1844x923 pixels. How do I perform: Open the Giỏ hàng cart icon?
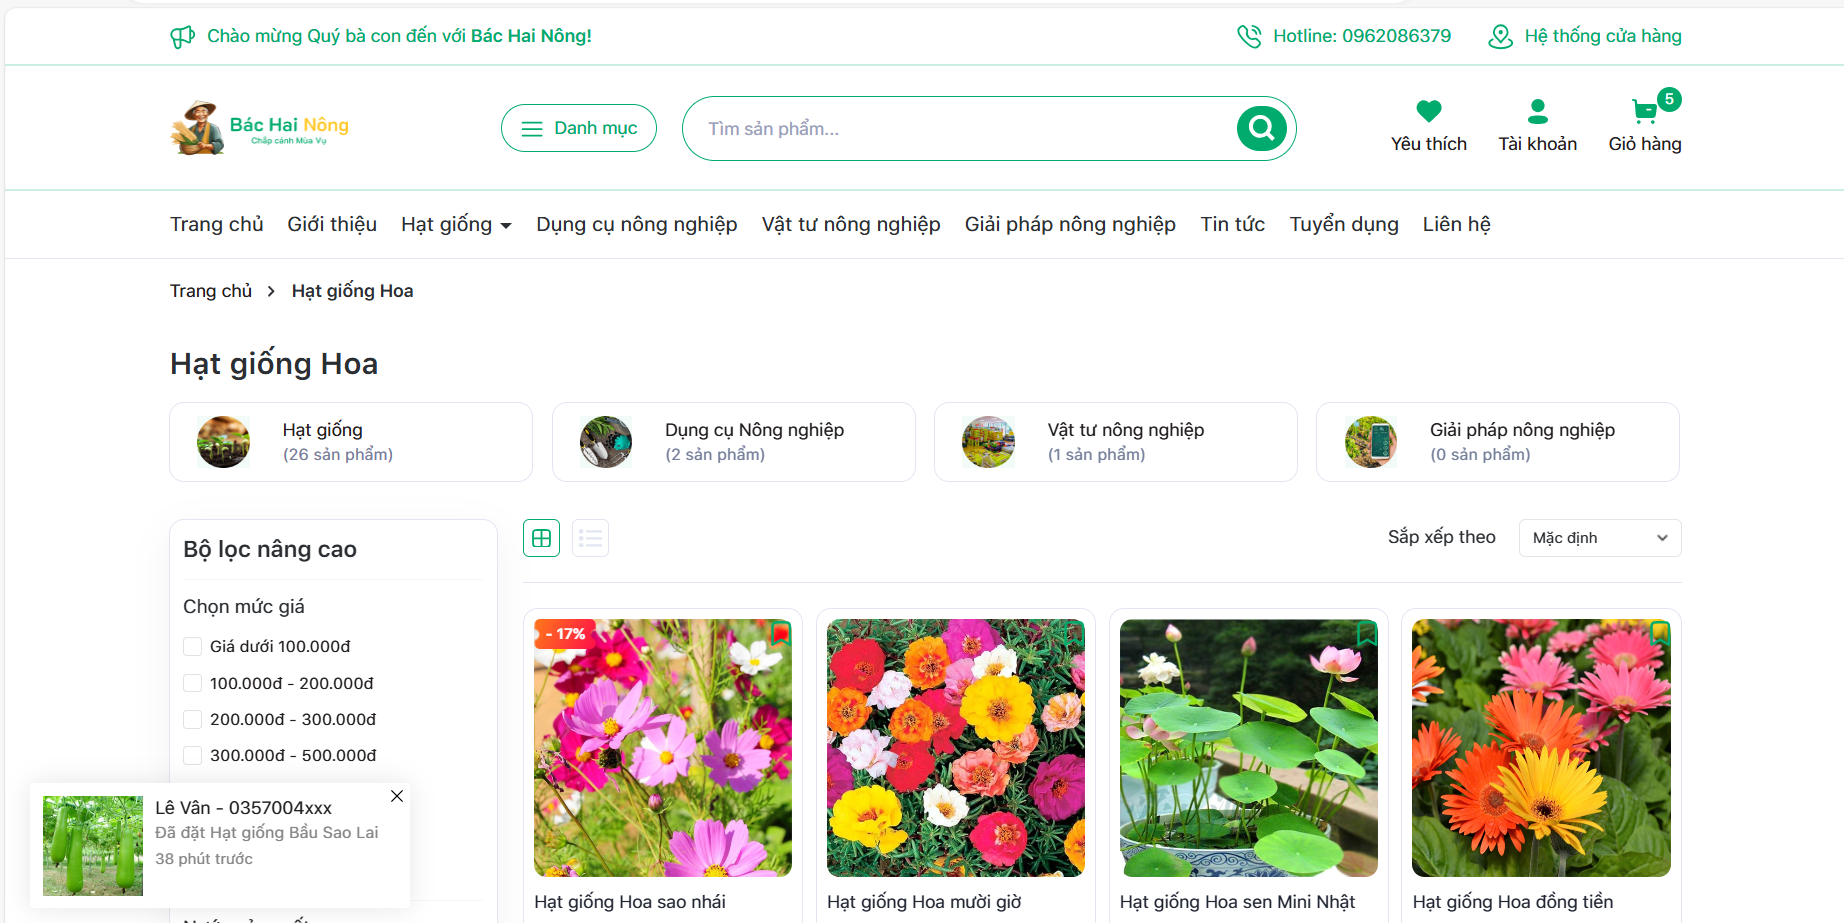click(x=1643, y=111)
